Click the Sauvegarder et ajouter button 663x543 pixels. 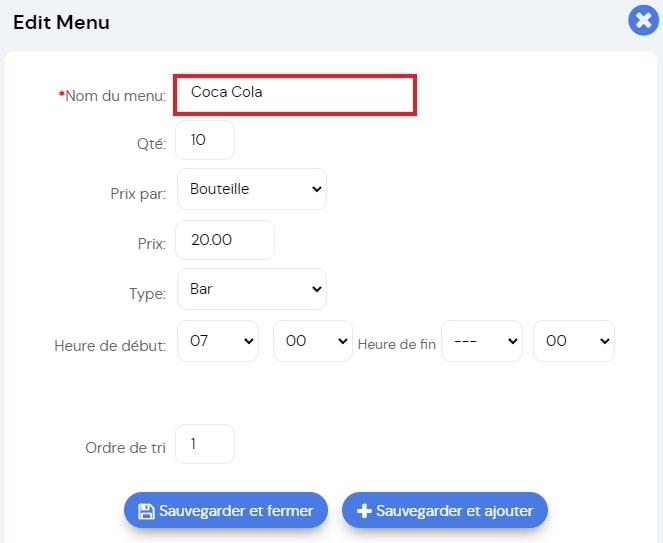(x=445, y=510)
